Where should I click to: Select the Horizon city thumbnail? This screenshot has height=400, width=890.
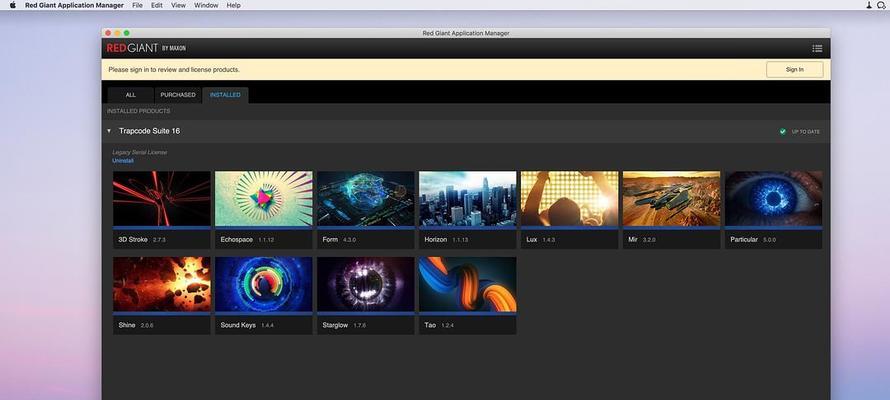pyautogui.click(x=468, y=199)
